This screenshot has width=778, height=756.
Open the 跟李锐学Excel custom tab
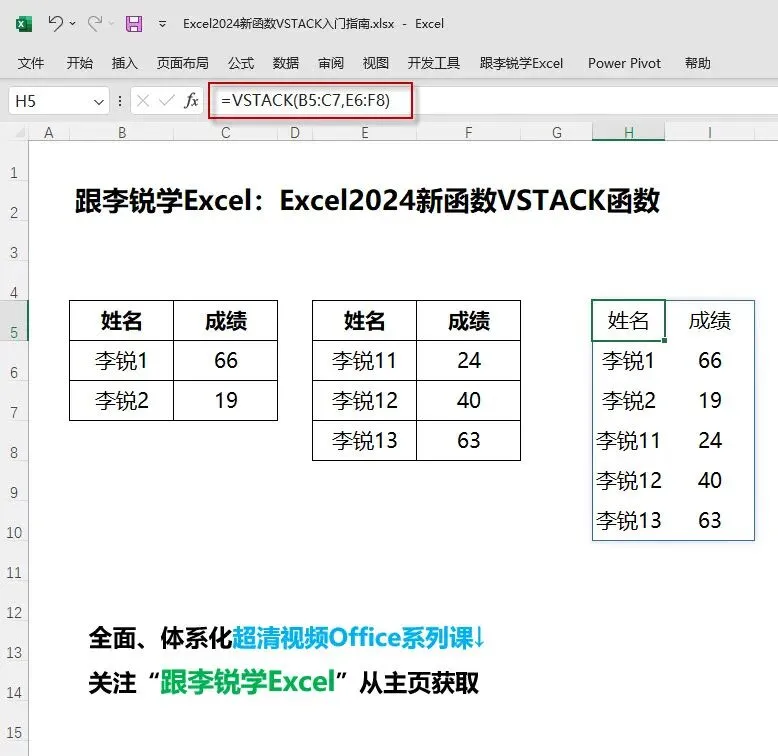(521, 63)
